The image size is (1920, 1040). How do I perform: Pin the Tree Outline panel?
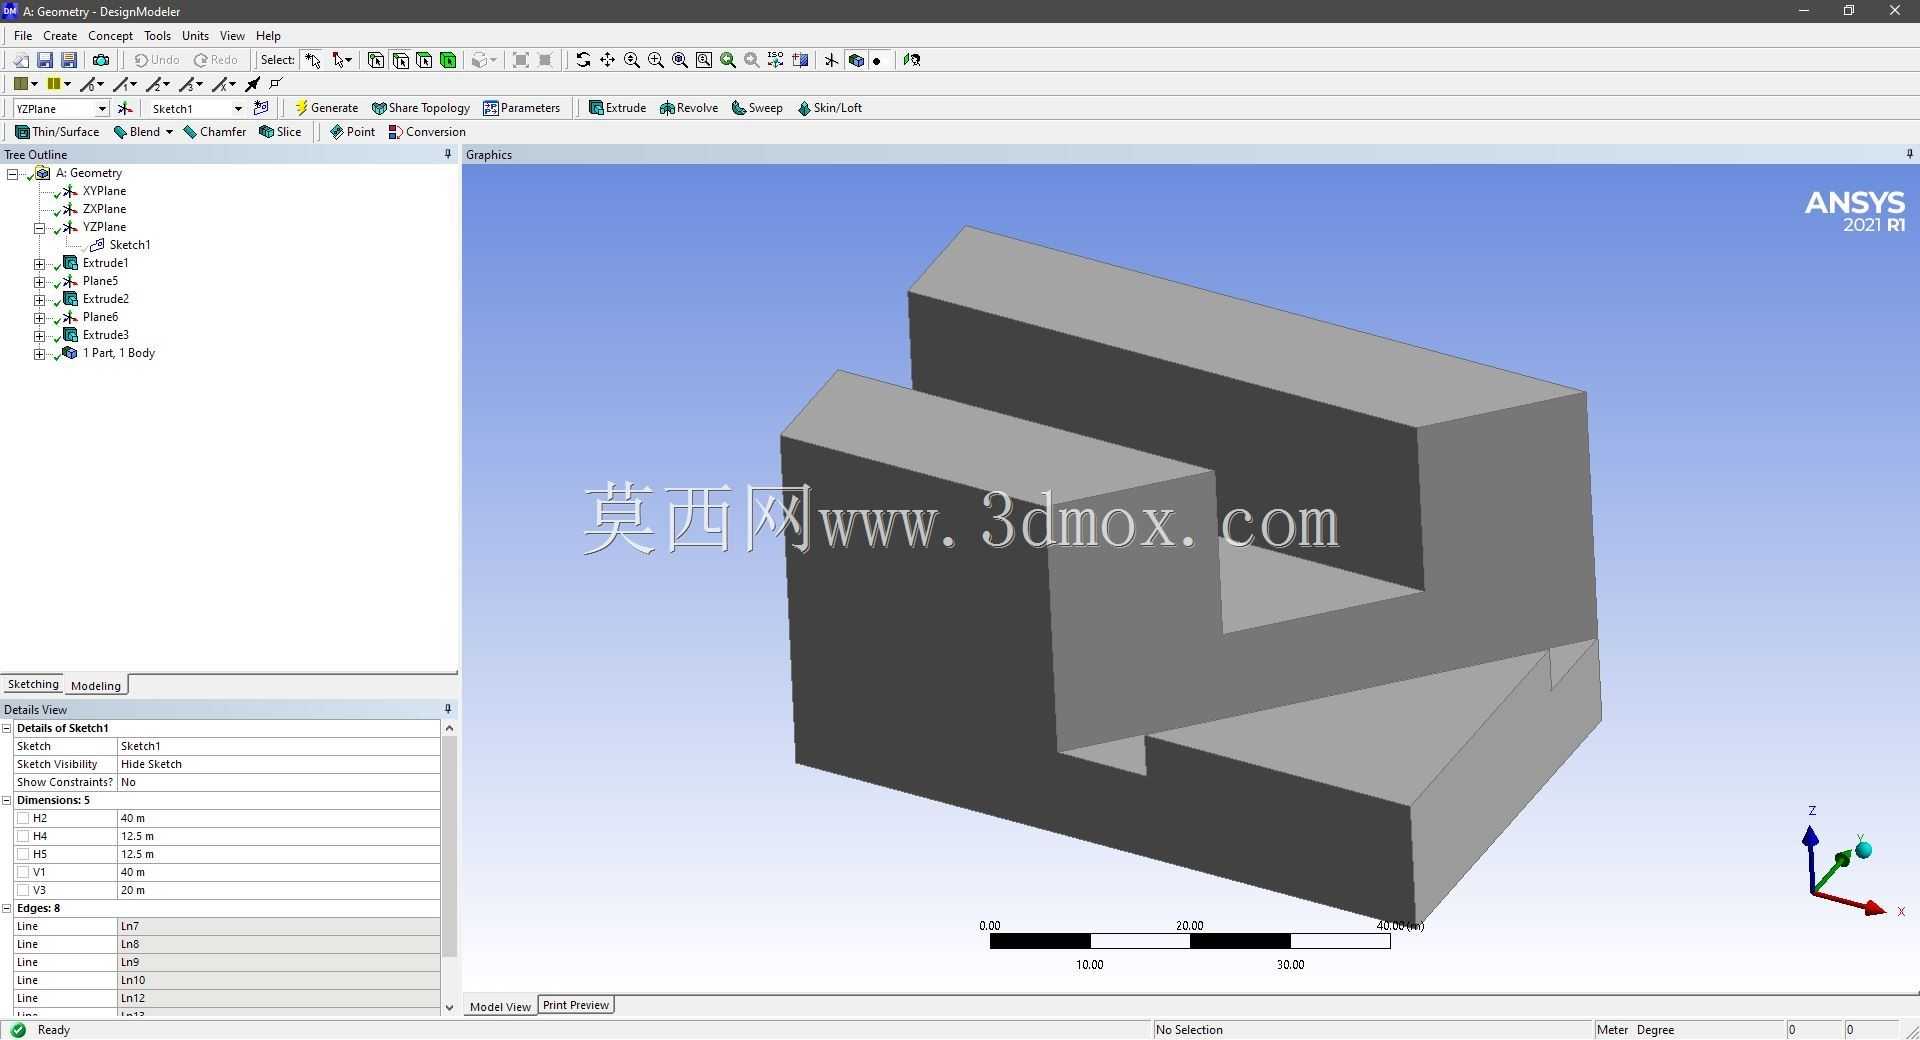point(448,154)
